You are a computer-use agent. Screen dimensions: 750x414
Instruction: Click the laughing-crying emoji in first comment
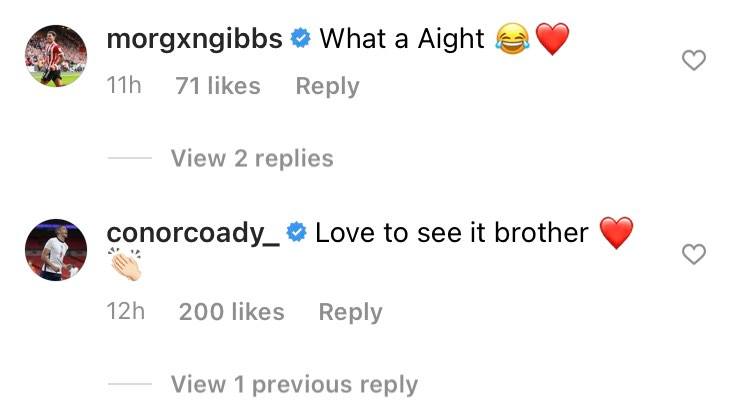coord(513,39)
